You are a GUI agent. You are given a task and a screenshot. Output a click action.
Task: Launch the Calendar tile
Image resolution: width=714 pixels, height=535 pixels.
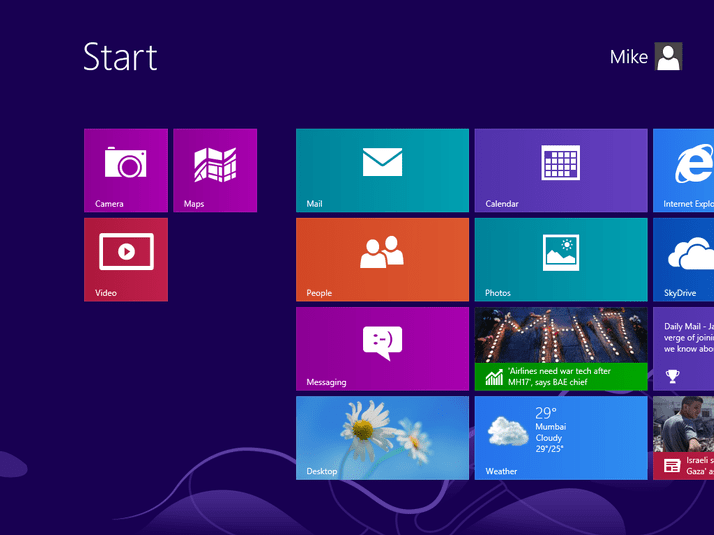(x=561, y=170)
